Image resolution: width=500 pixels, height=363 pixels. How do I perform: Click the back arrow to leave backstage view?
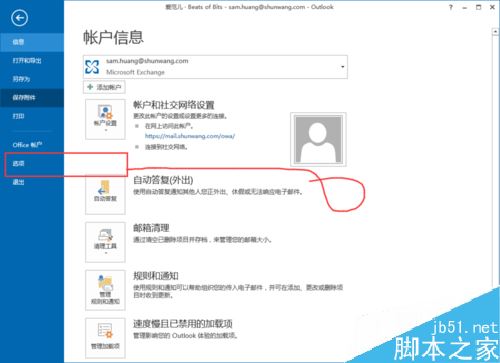tap(19, 18)
